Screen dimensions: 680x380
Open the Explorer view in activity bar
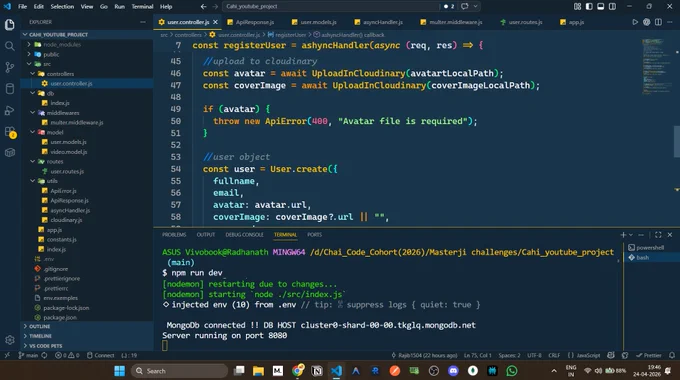tap(10, 25)
